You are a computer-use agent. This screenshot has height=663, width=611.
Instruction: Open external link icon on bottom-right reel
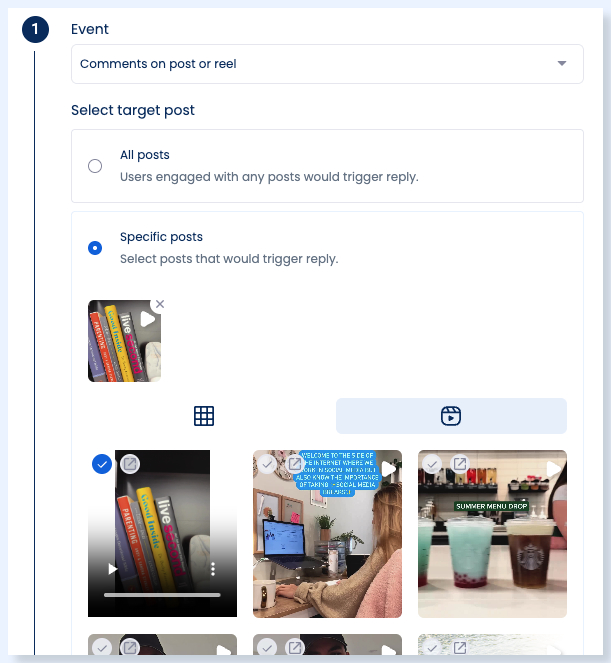[x=460, y=647]
